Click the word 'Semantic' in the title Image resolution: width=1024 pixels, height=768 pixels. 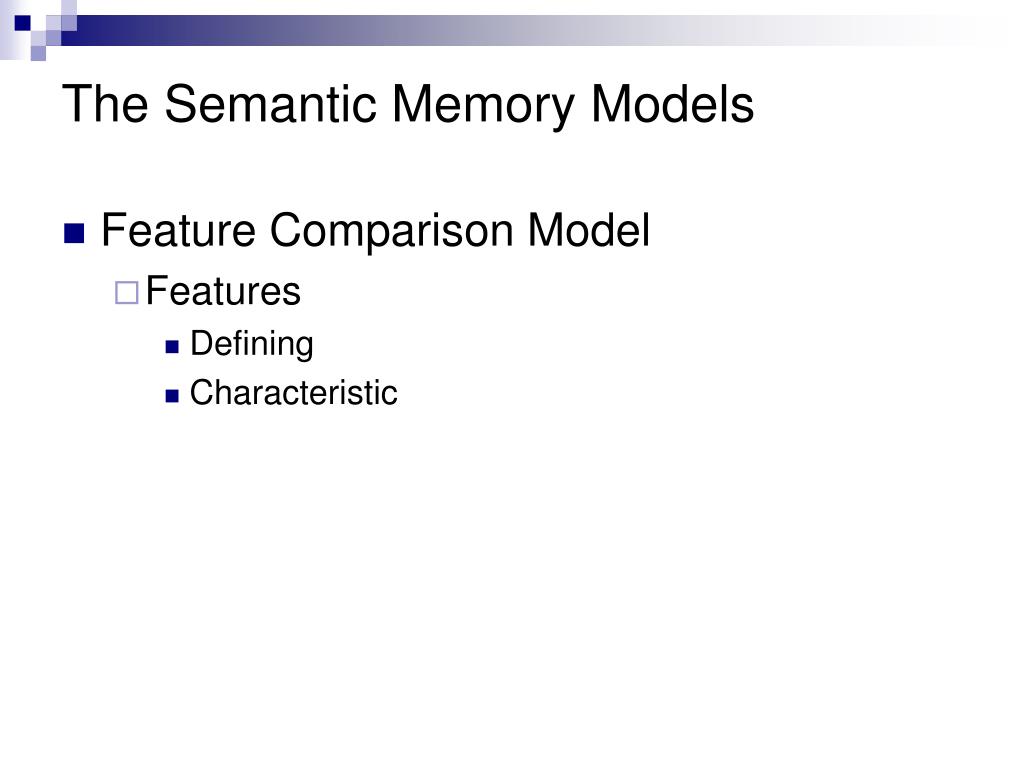pos(270,104)
